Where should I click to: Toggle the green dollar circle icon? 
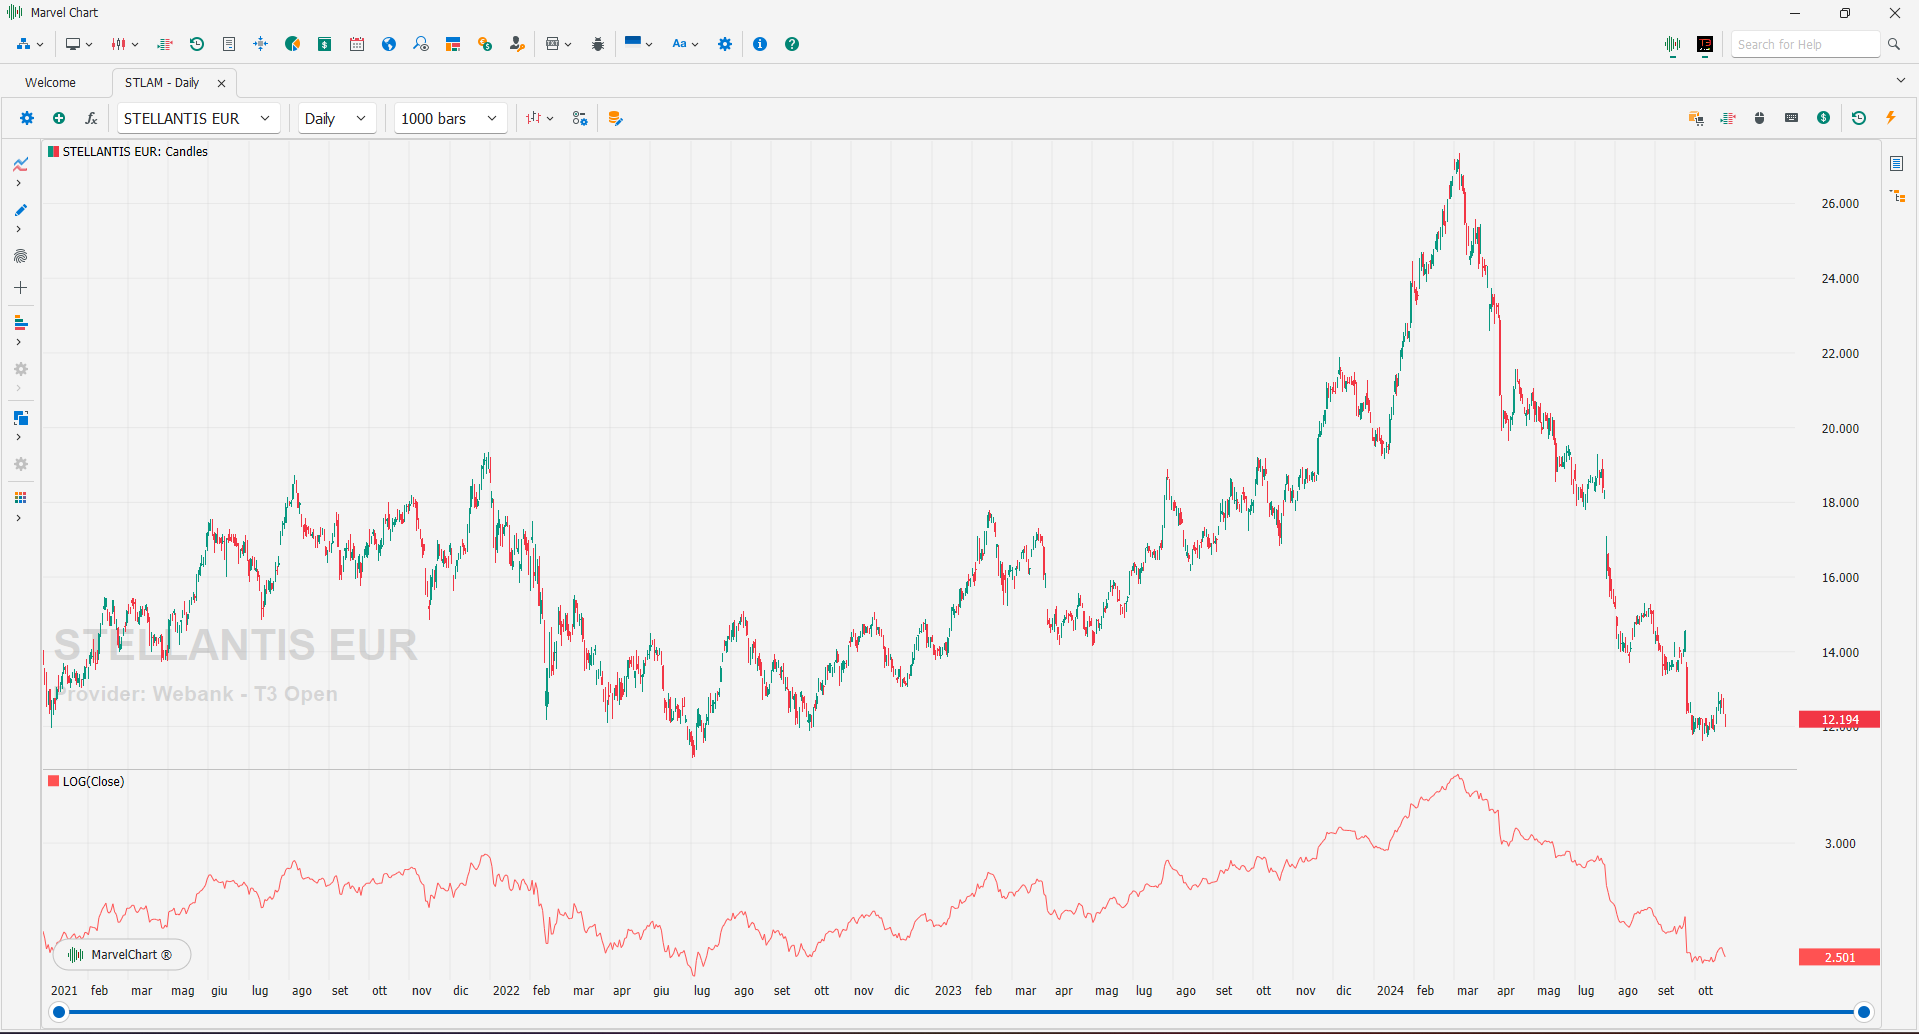coord(1824,118)
